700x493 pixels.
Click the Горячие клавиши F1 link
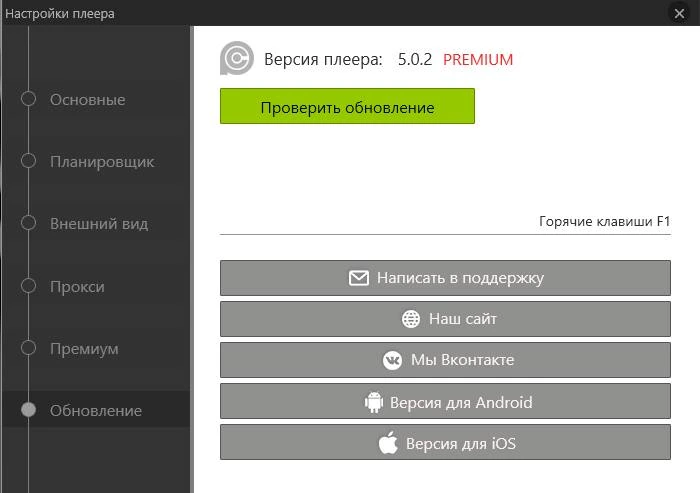[604, 221]
